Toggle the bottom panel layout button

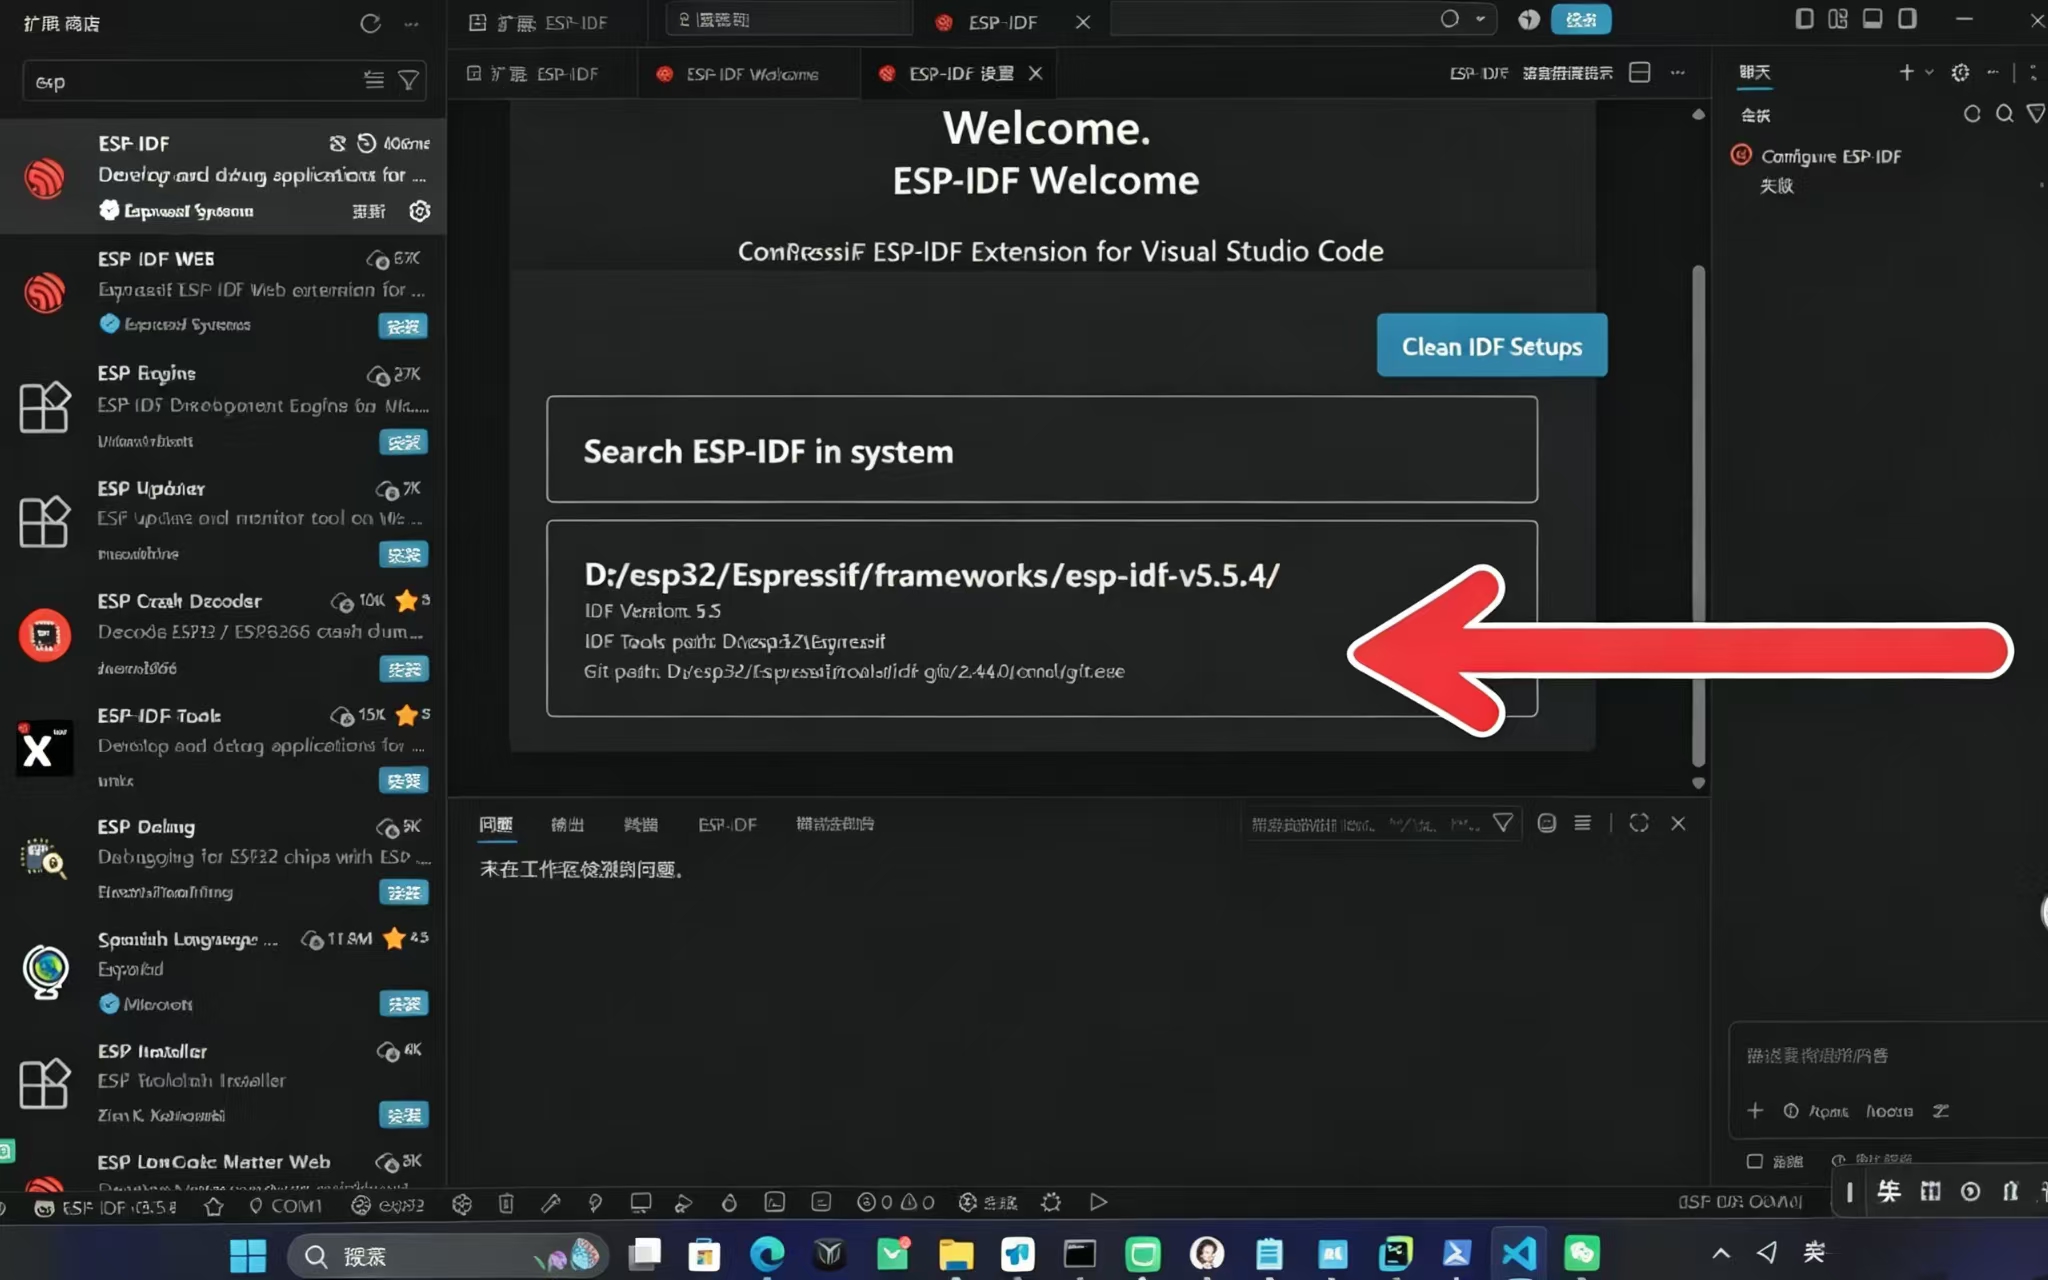[x=1872, y=19]
